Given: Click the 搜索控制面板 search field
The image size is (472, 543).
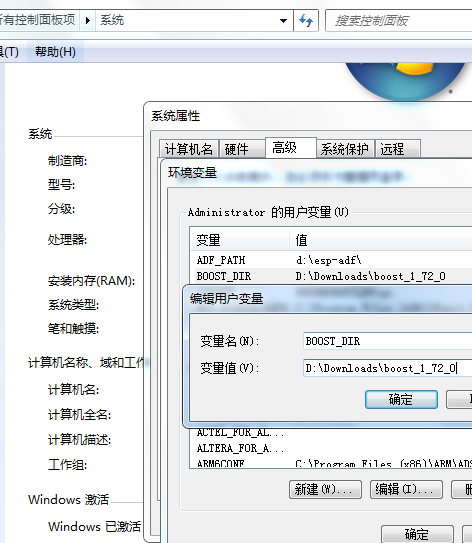Looking at the screenshot, I should click(x=399, y=21).
